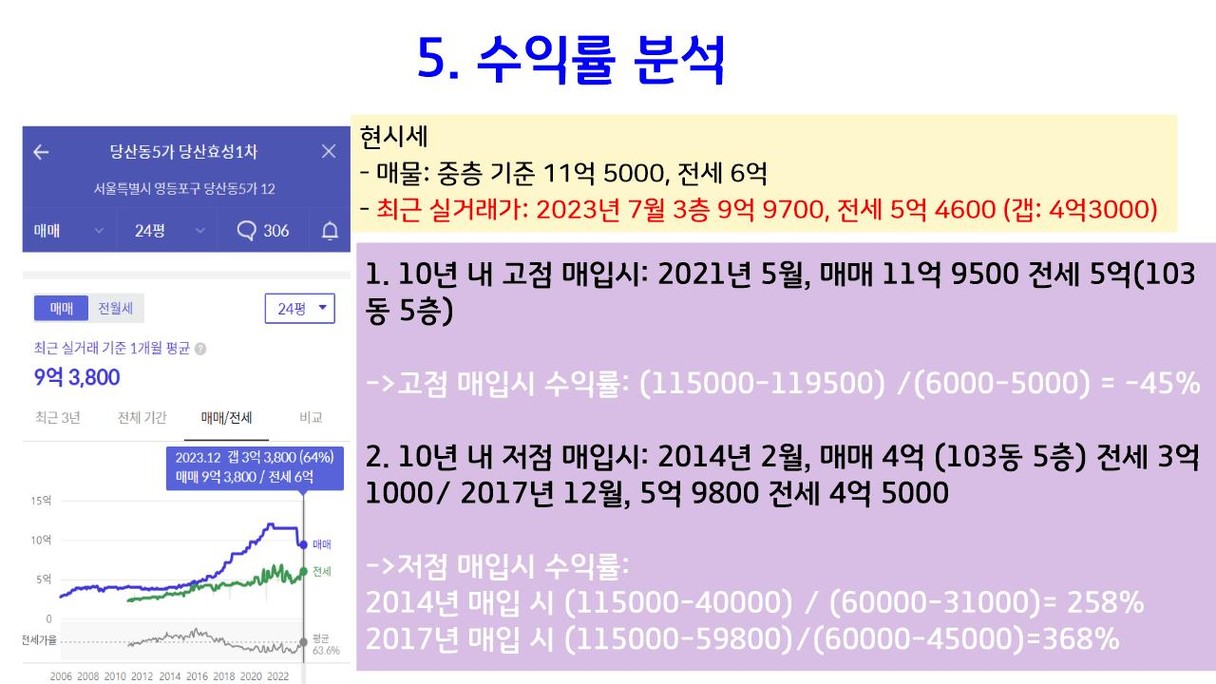Image resolution: width=1216 pixels, height=684 pixels.
Task: Click 최근 실거래 기준 1개월 평균 label
Action: [x=112, y=349]
